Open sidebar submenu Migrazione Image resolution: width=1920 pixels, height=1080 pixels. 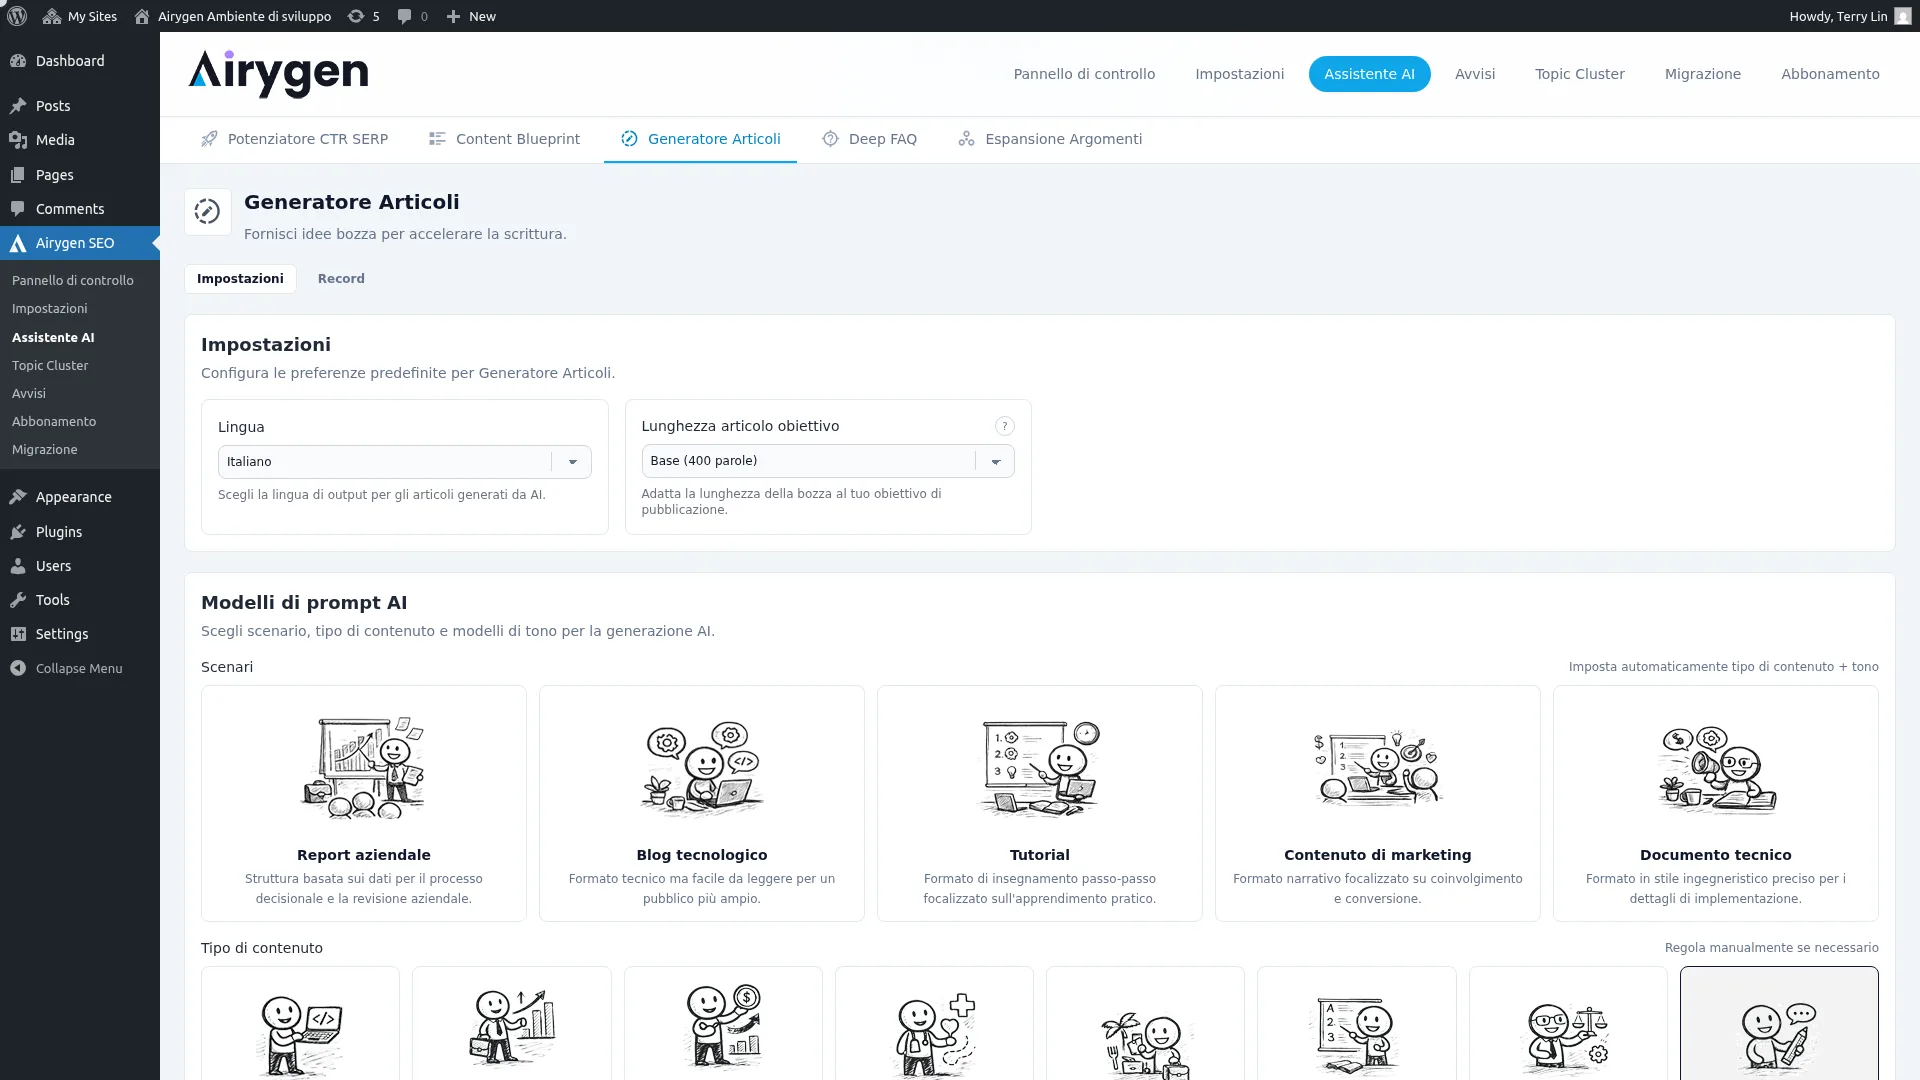point(45,450)
